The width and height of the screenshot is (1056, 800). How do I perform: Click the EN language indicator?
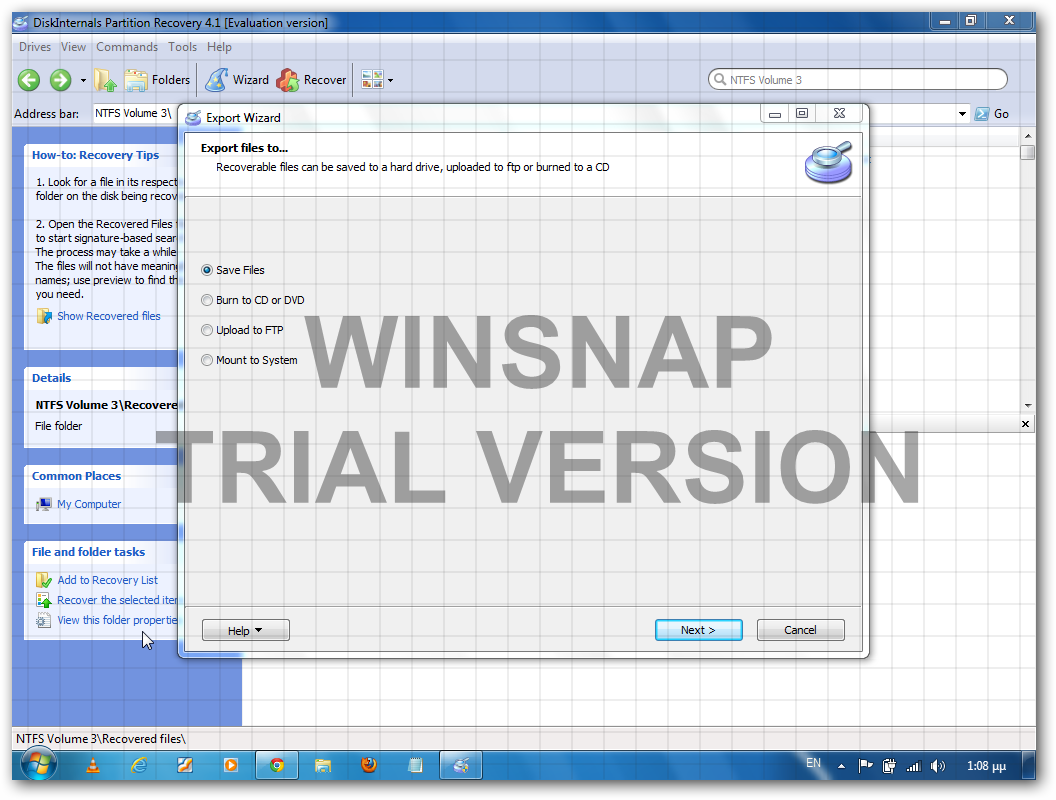point(814,762)
